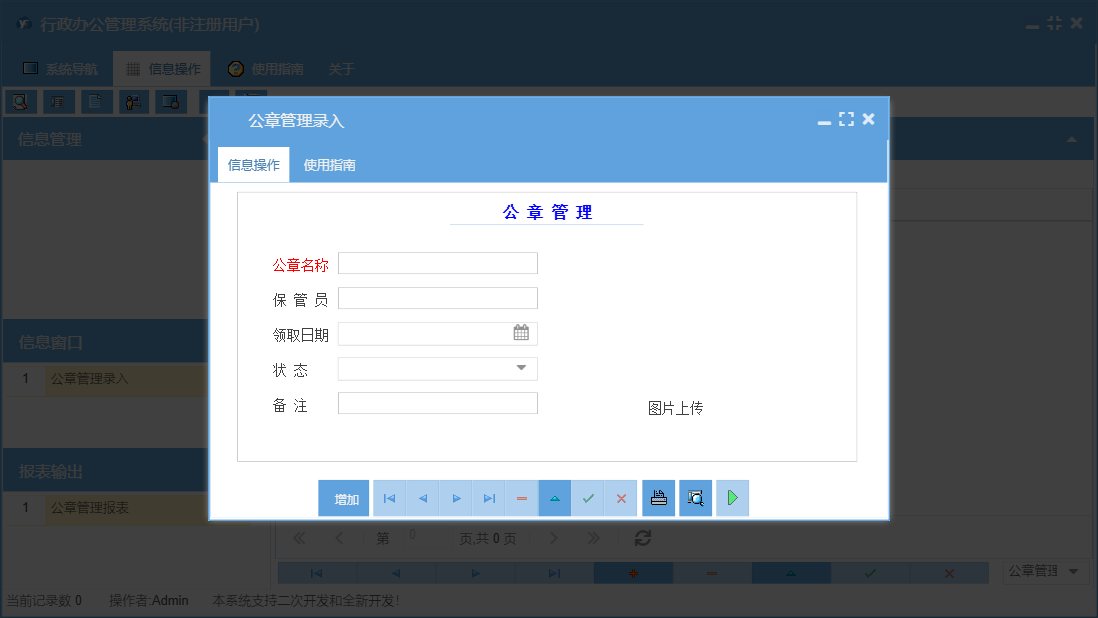This screenshot has height=618, width=1098.
Task: Open the 状态 dropdown
Action: point(520,368)
